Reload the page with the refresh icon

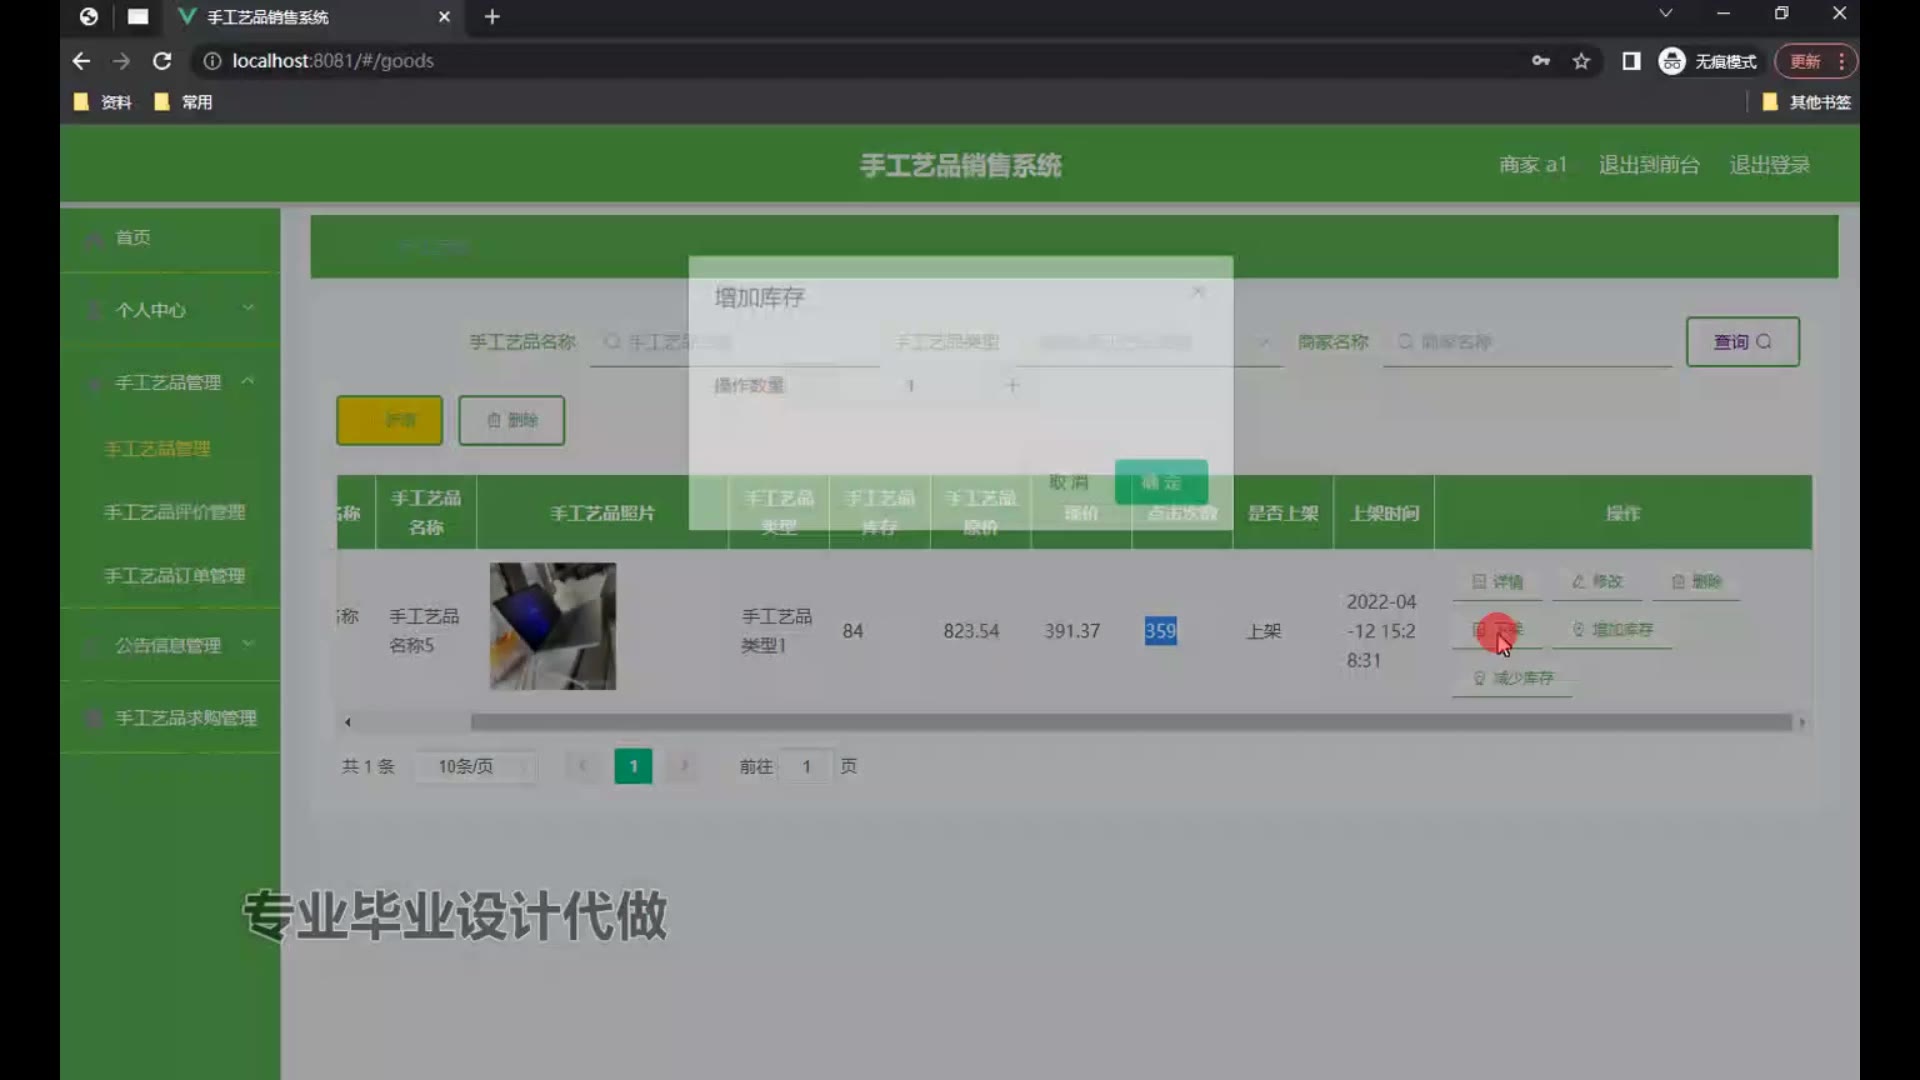tap(162, 61)
